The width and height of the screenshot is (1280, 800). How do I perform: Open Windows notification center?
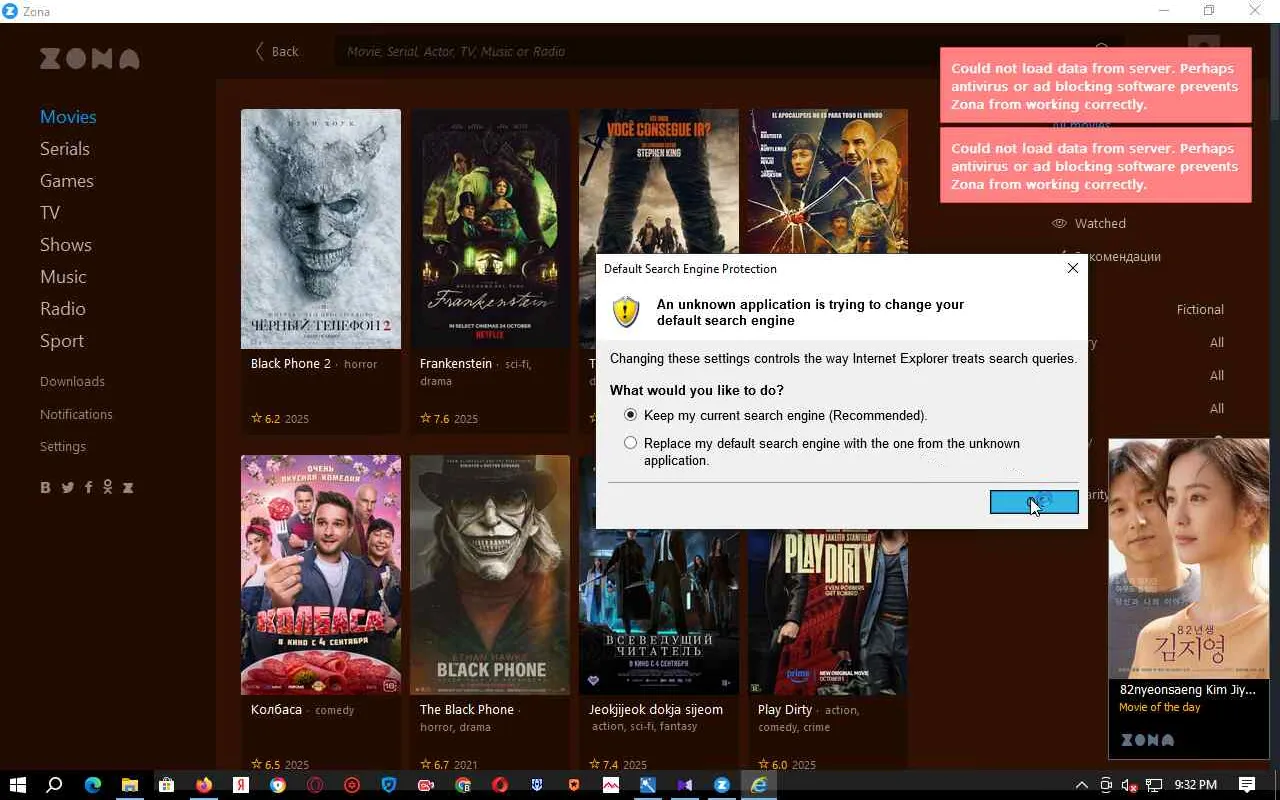click(x=1247, y=785)
